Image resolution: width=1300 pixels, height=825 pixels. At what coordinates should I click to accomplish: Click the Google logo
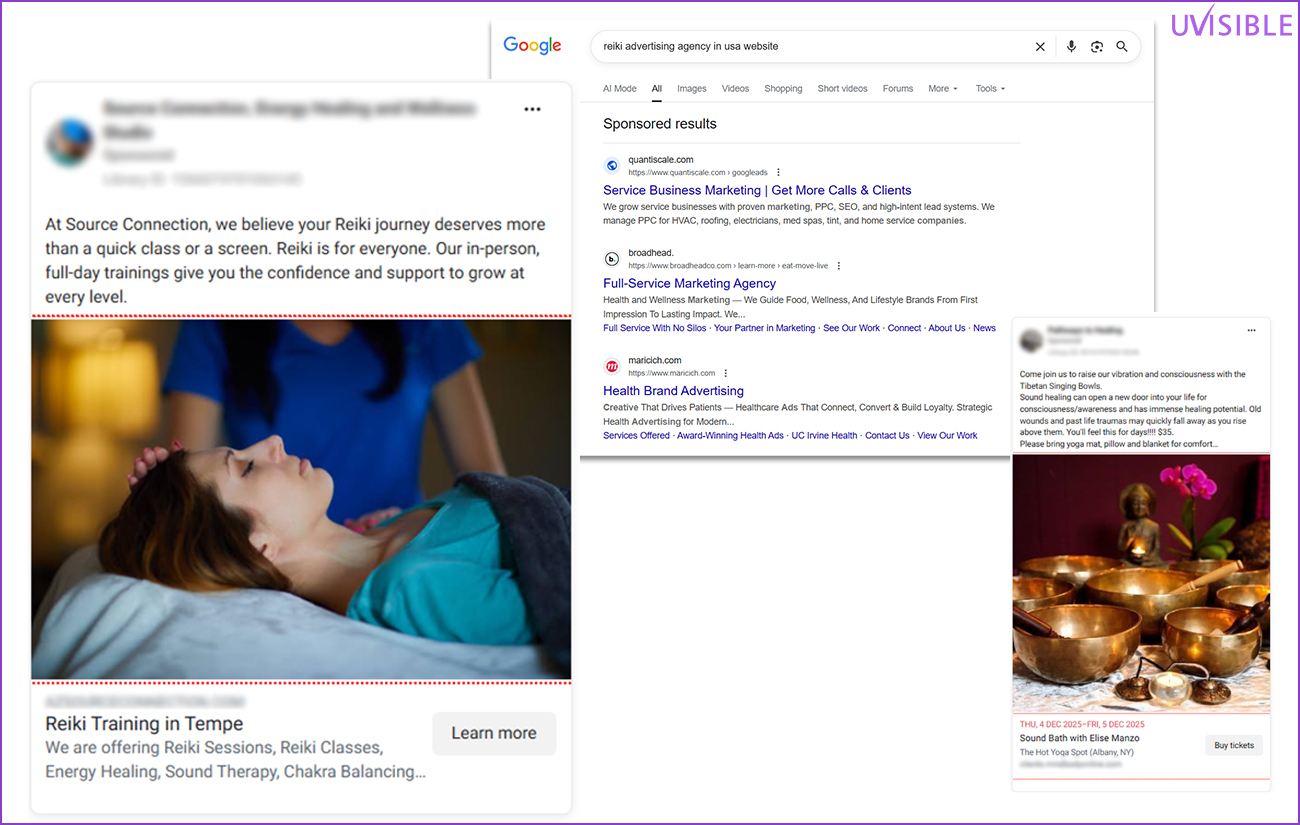click(532, 46)
